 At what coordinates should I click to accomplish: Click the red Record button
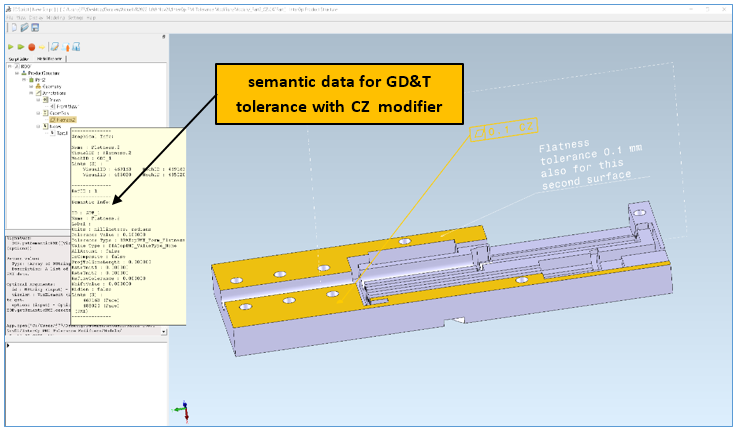coord(32,46)
